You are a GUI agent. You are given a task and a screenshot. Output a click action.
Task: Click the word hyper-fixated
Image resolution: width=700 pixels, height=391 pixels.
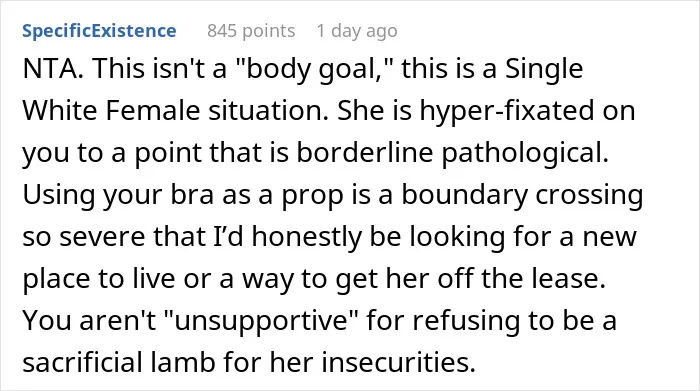(x=507, y=111)
